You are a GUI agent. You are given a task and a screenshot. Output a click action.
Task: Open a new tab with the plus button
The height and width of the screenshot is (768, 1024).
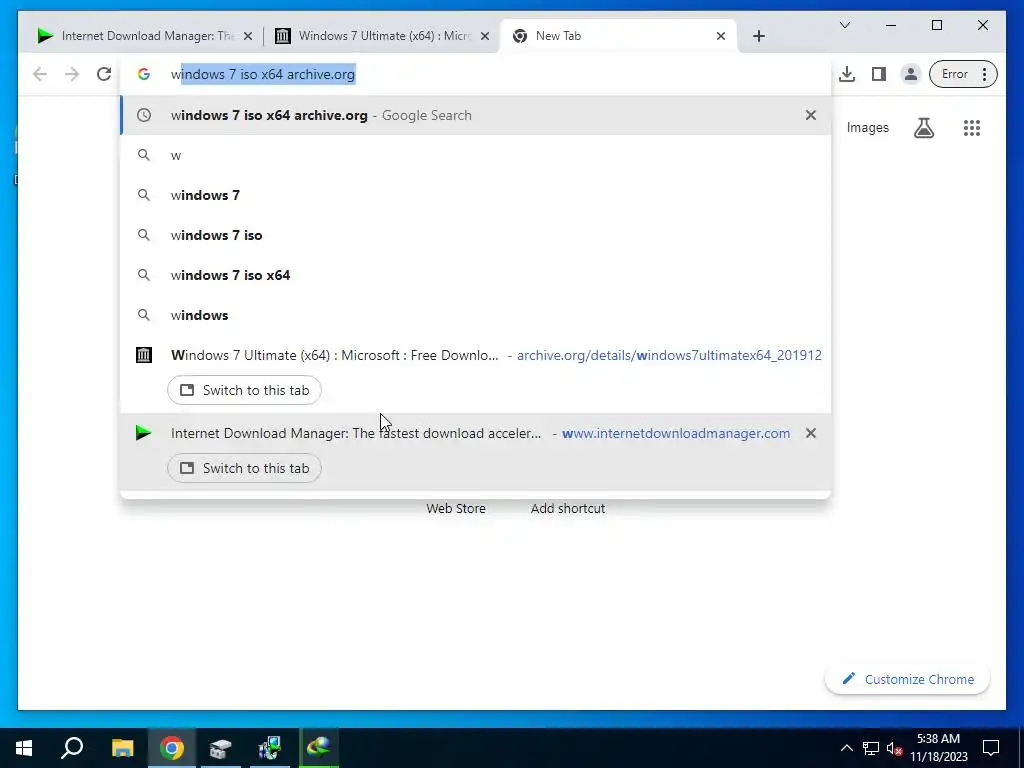coord(758,36)
